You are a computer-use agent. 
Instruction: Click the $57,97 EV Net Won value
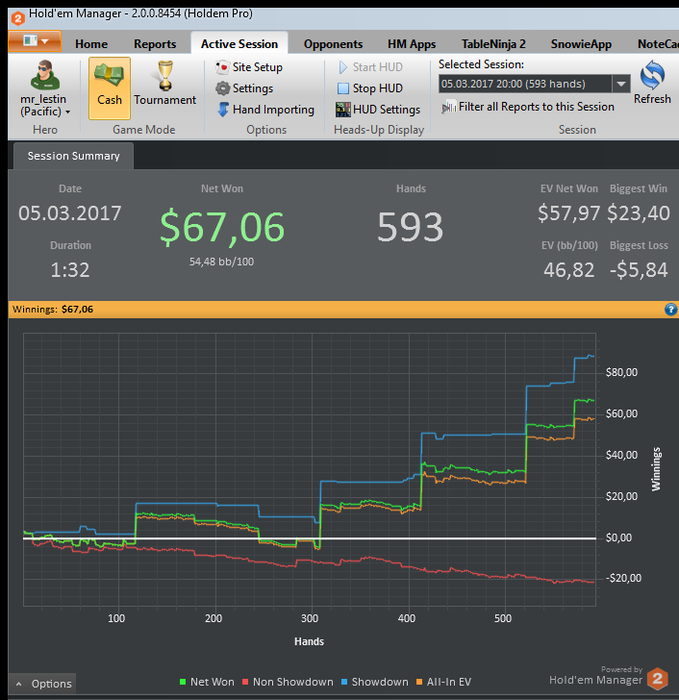pyautogui.click(x=569, y=213)
